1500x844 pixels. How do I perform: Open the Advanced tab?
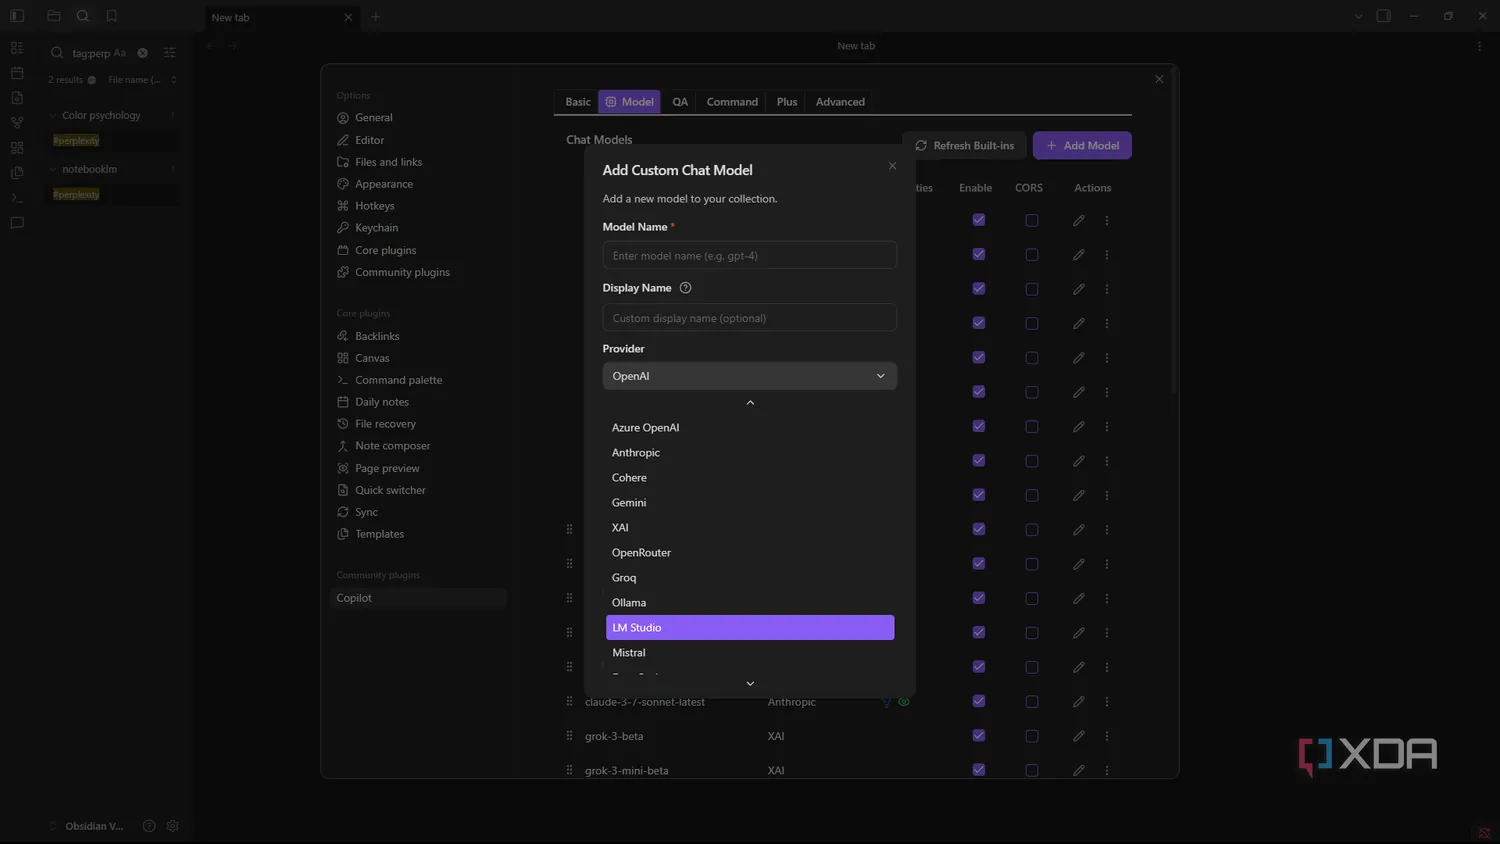(840, 102)
